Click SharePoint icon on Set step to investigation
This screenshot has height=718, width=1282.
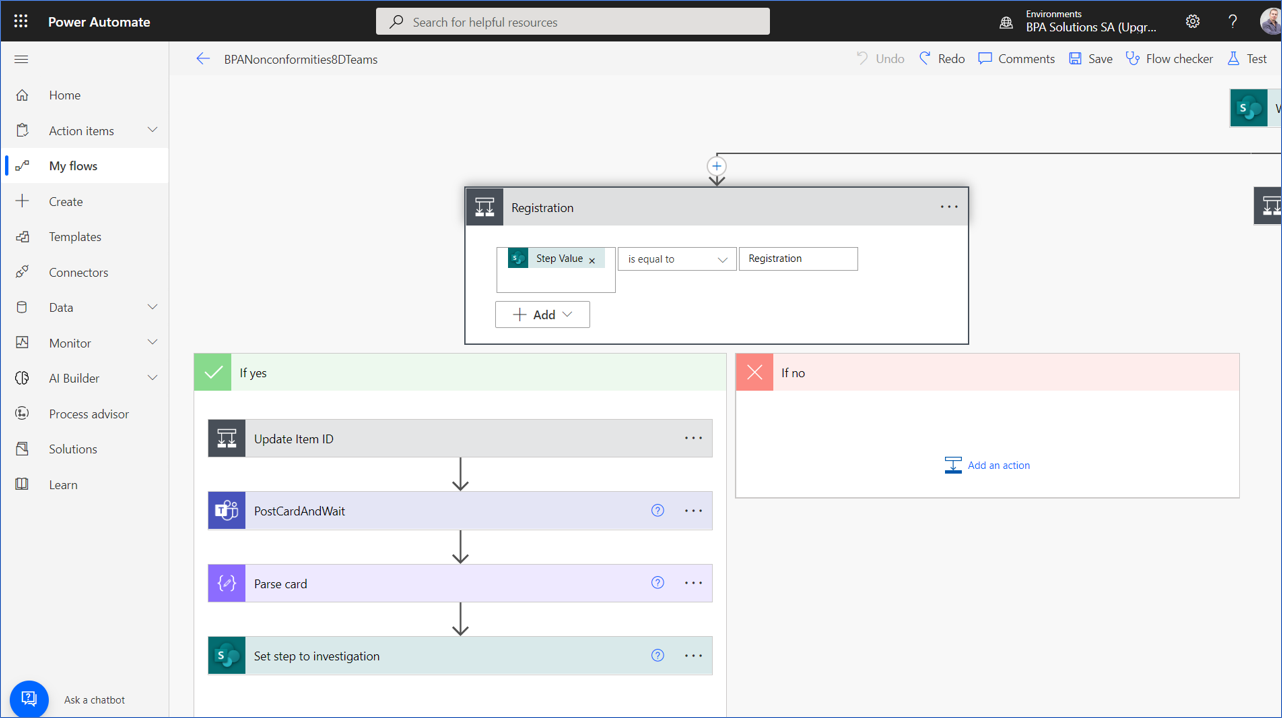pyautogui.click(x=227, y=656)
